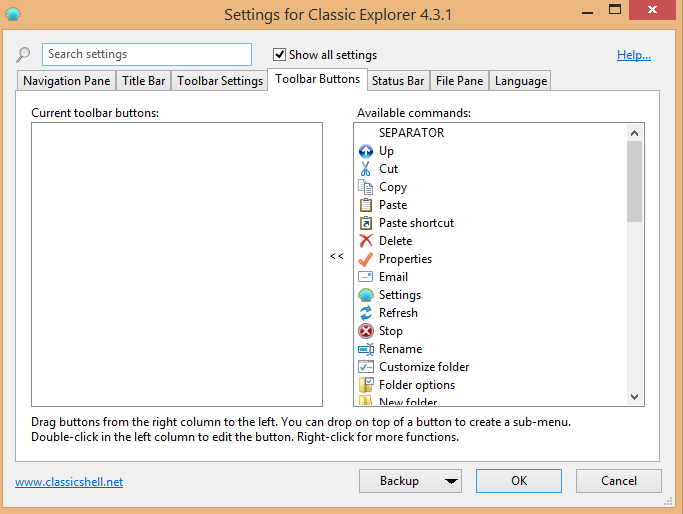Click the Search settings input field
This screenshot has height=514, width=683.
click(x=147, y=54)
